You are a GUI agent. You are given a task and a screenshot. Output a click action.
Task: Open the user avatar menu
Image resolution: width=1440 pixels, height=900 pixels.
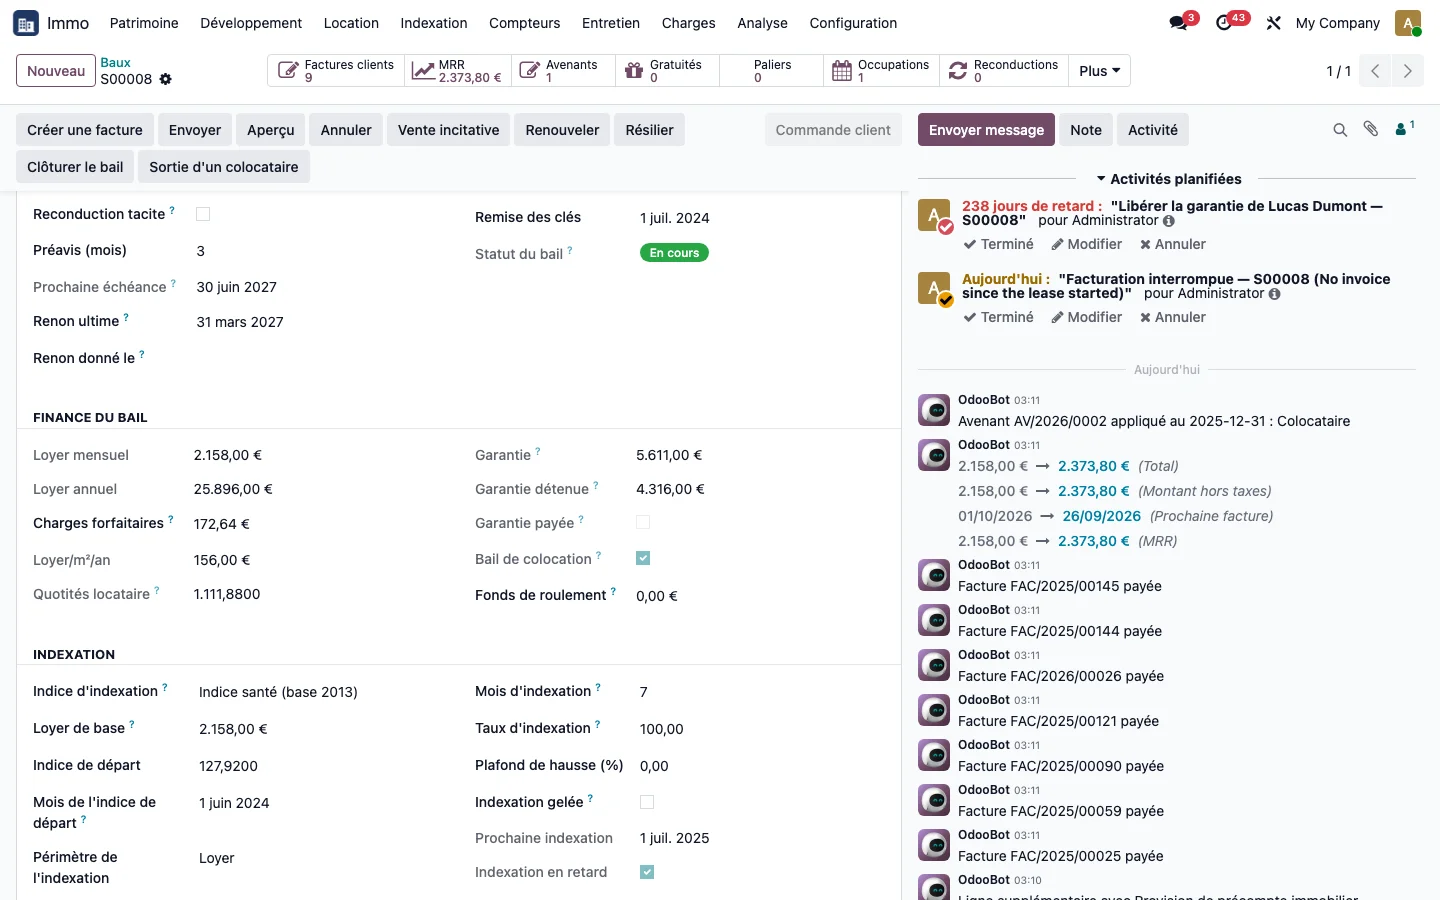[1408, 23]
